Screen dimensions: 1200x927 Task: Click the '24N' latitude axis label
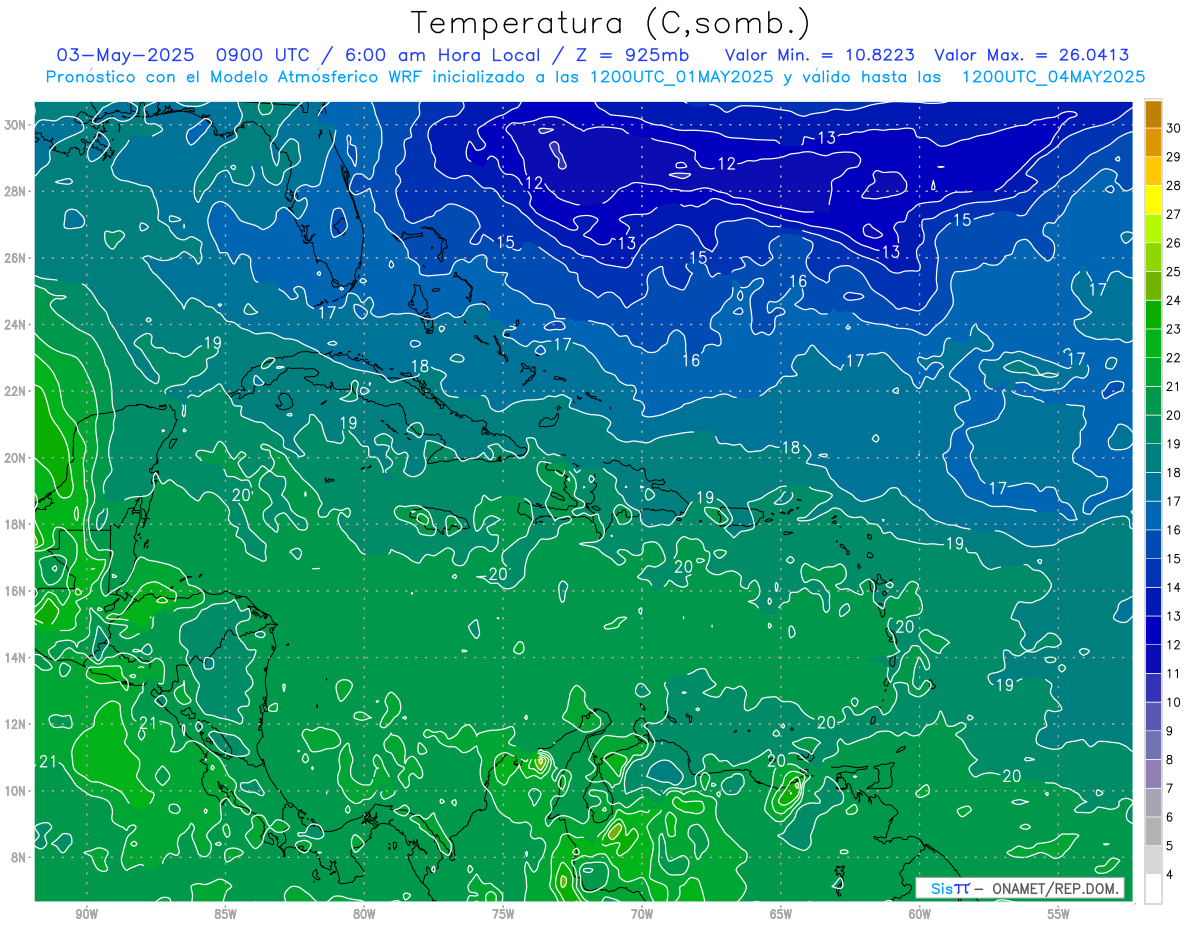[15, 325]
